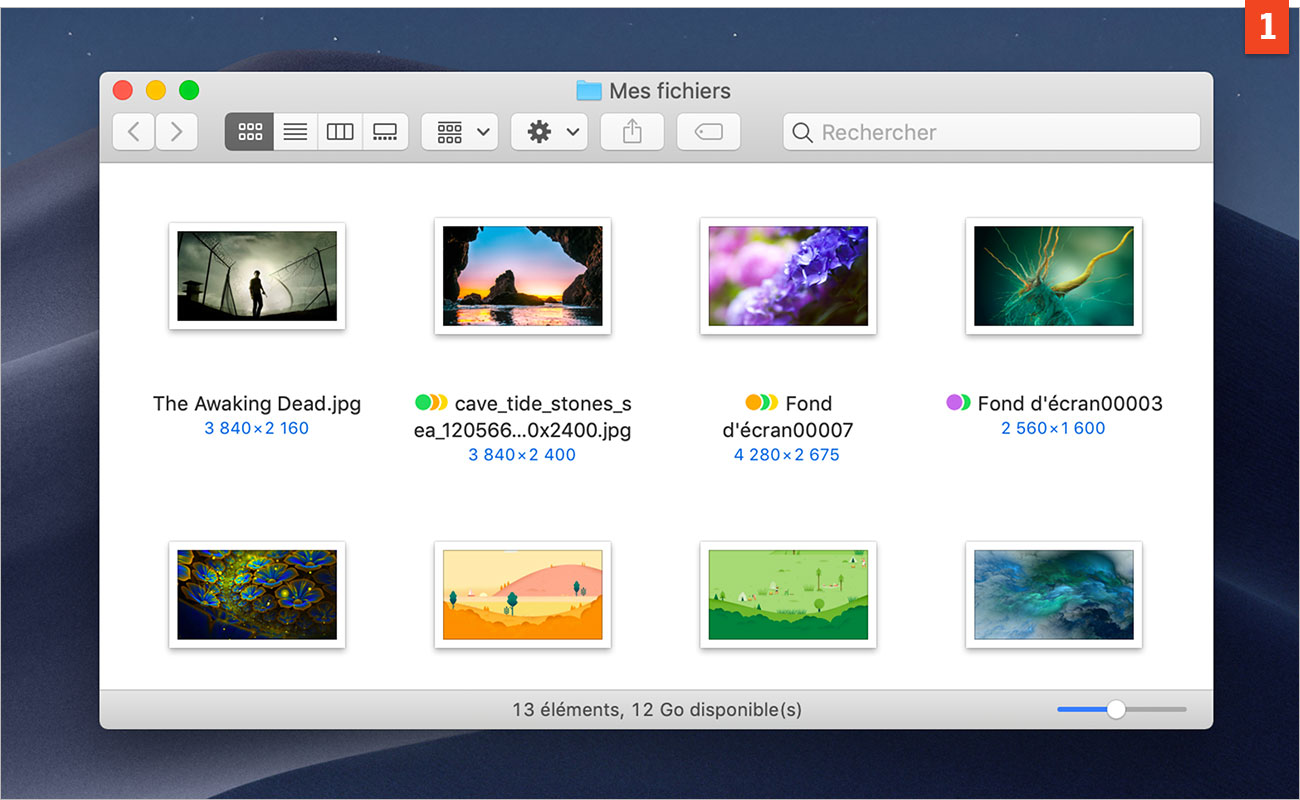Click the tag dots beside Fond d'écran00007

click(761, 403)
